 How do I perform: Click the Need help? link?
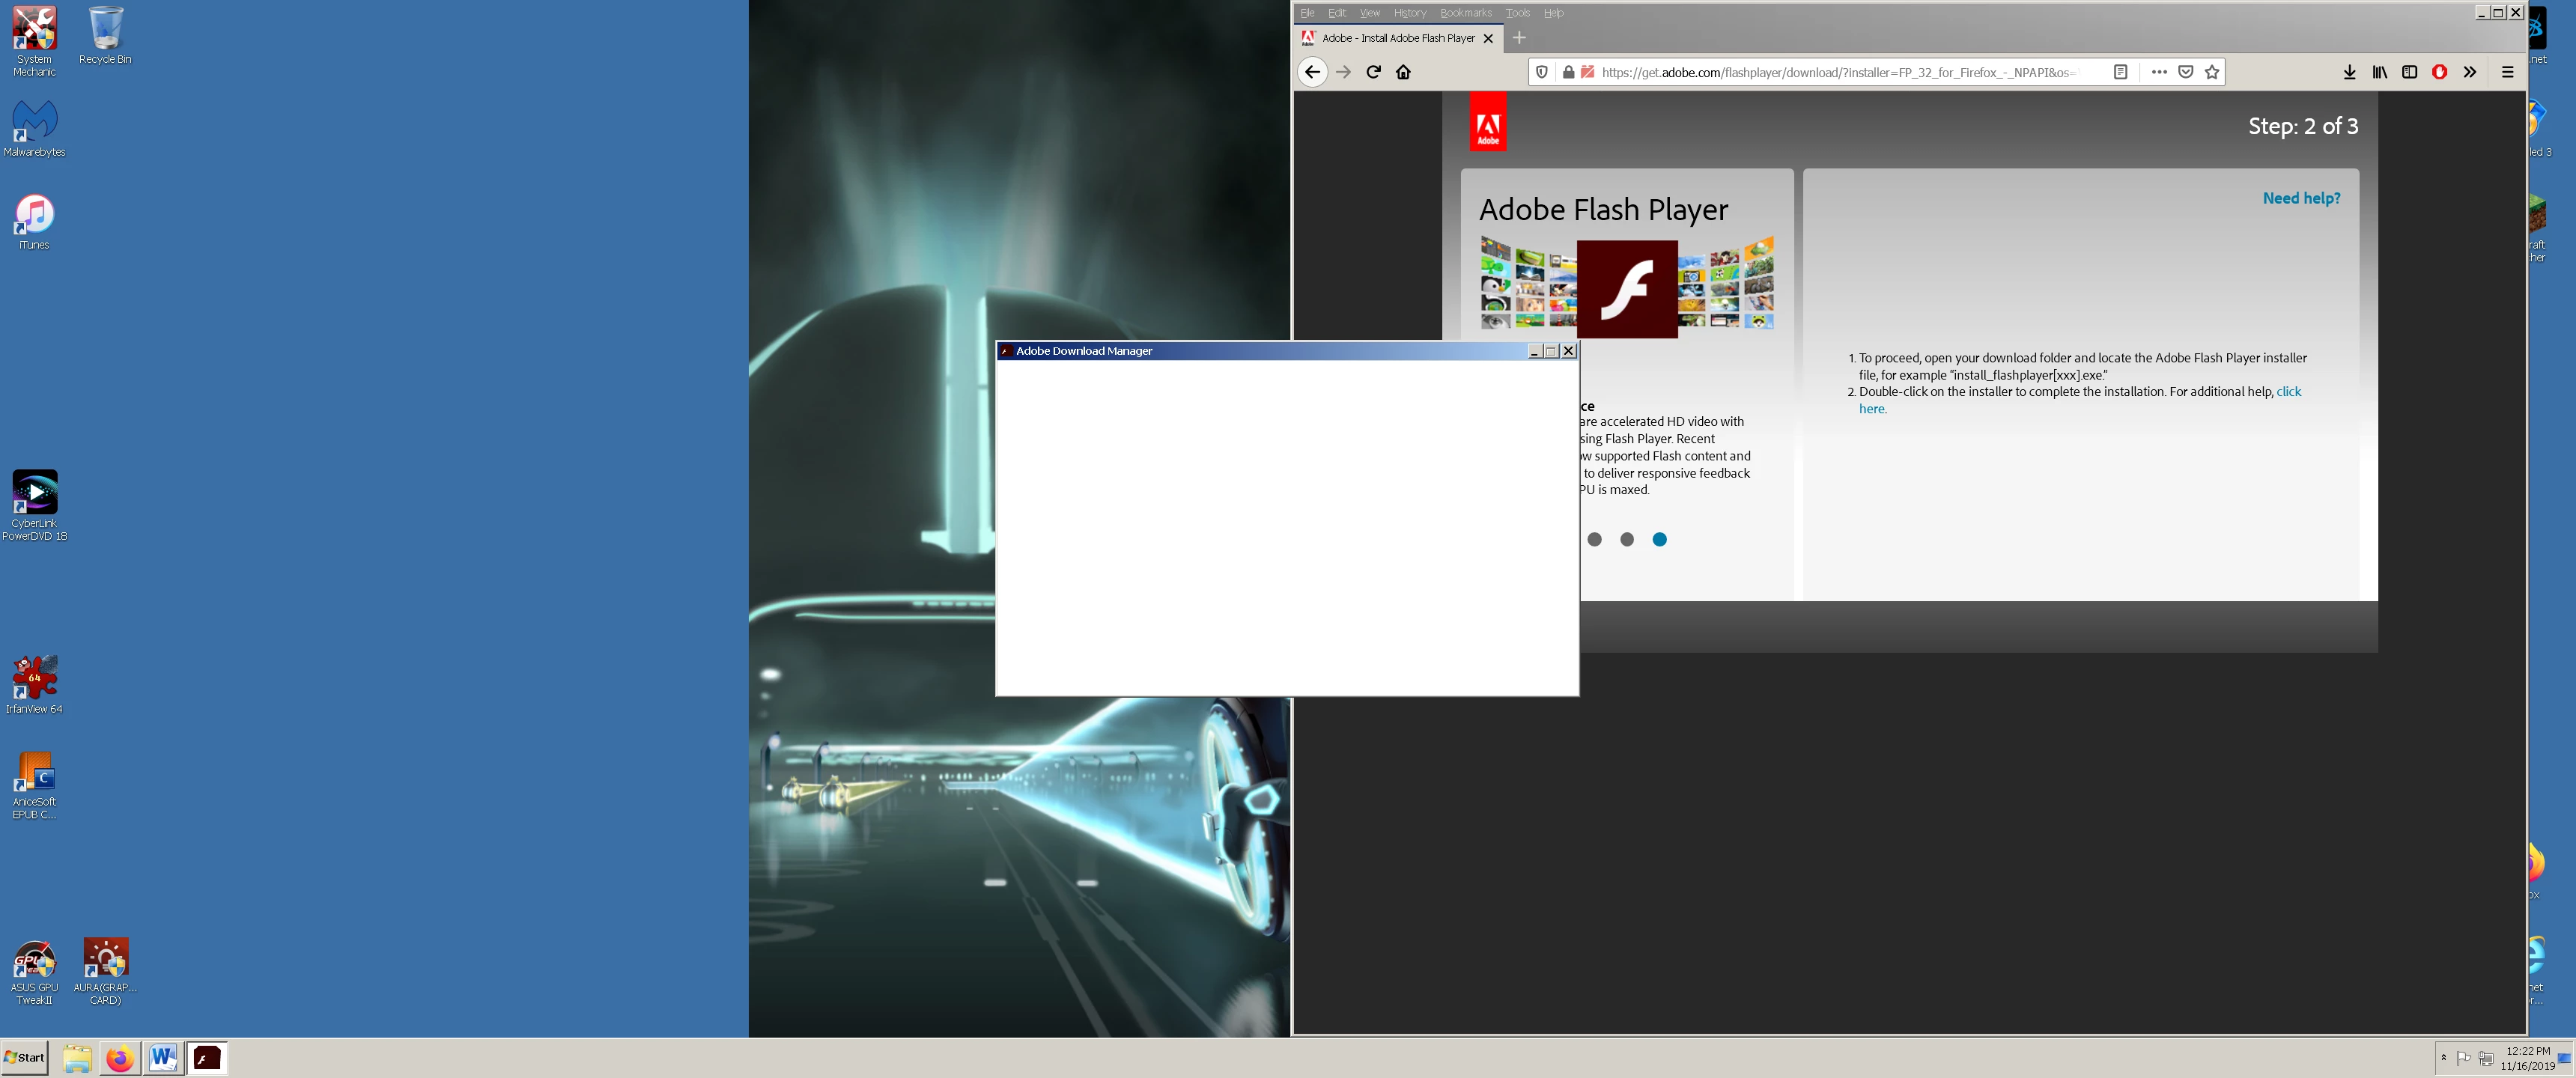2301,198
